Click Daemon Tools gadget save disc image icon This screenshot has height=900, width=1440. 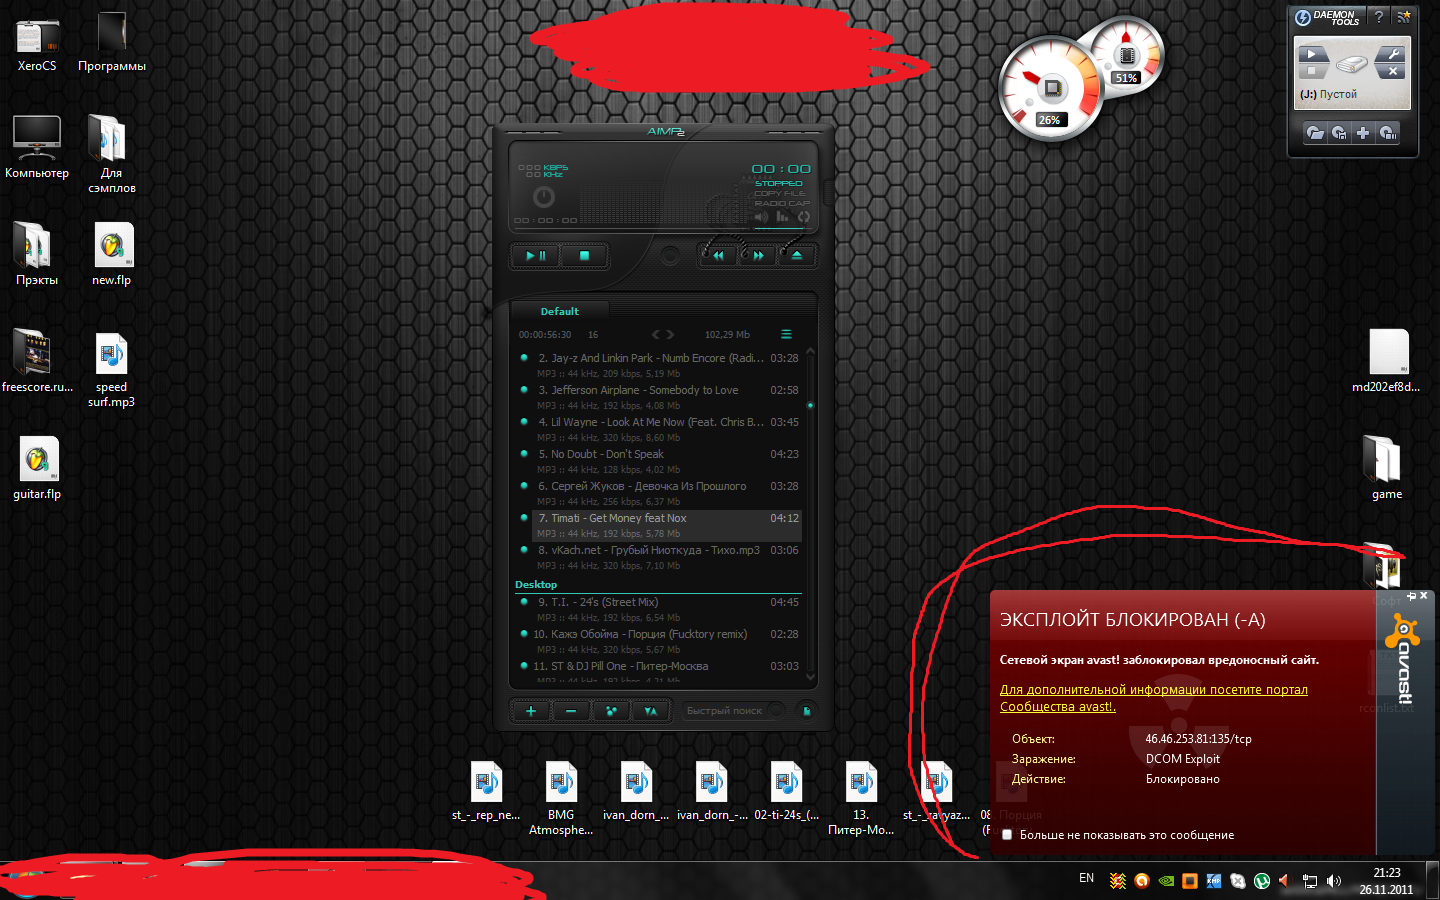tap(1339, 133)
